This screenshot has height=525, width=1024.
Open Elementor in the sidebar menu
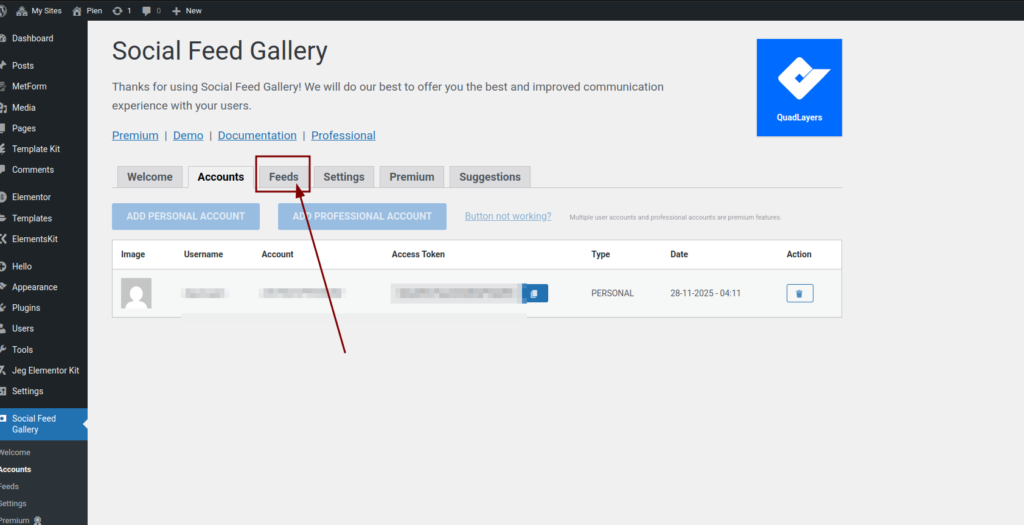point(31,197)
